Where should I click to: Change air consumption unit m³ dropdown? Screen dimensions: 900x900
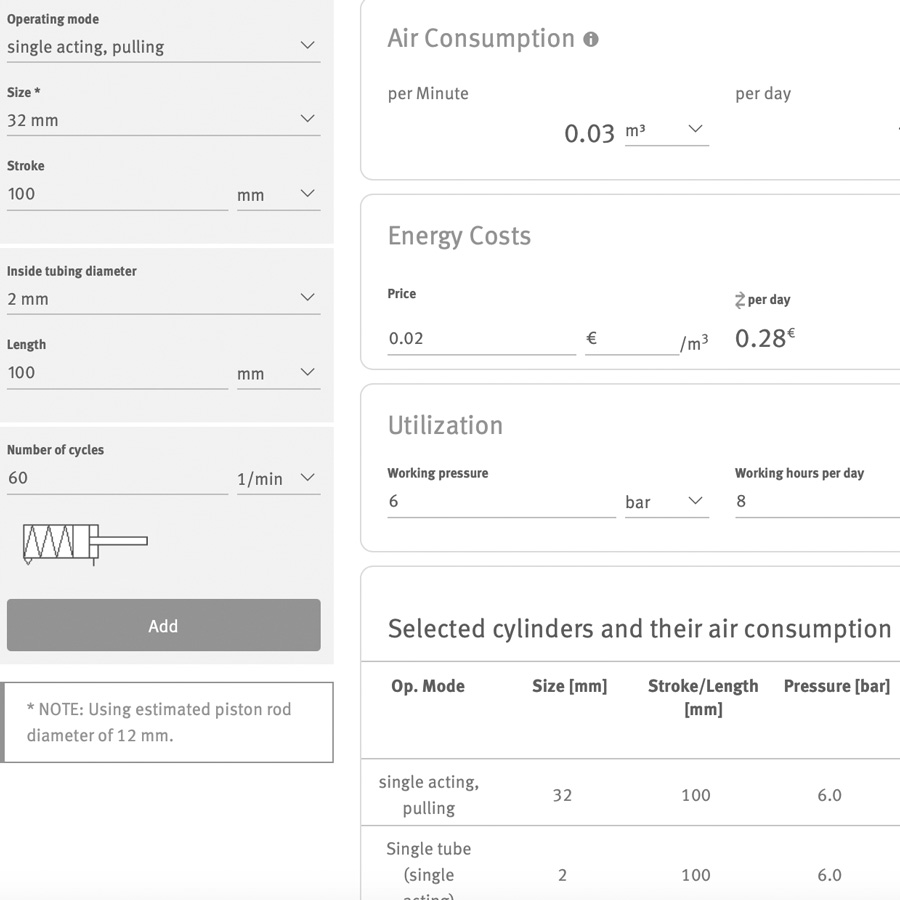pos(666,130)
